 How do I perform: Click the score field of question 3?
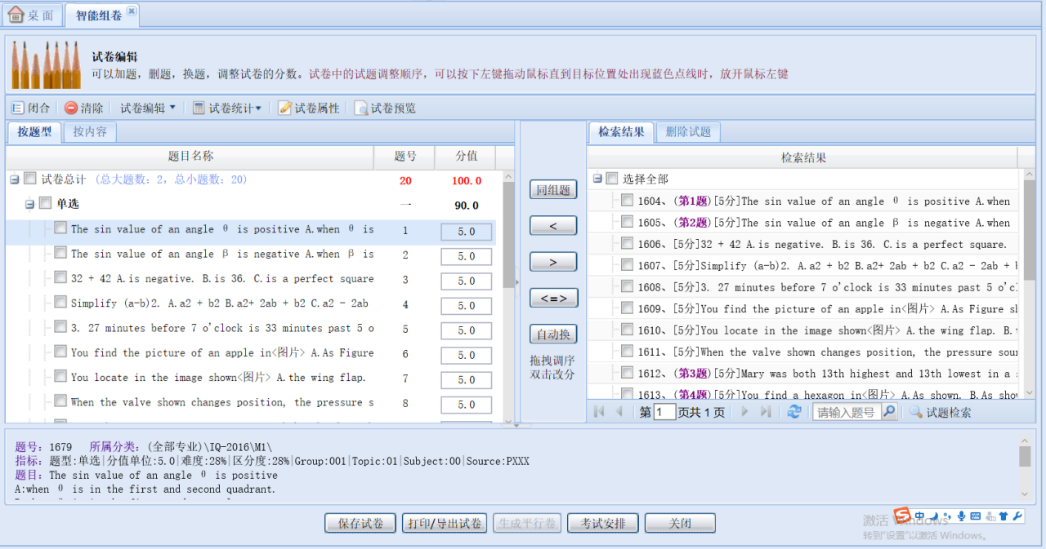466,281
